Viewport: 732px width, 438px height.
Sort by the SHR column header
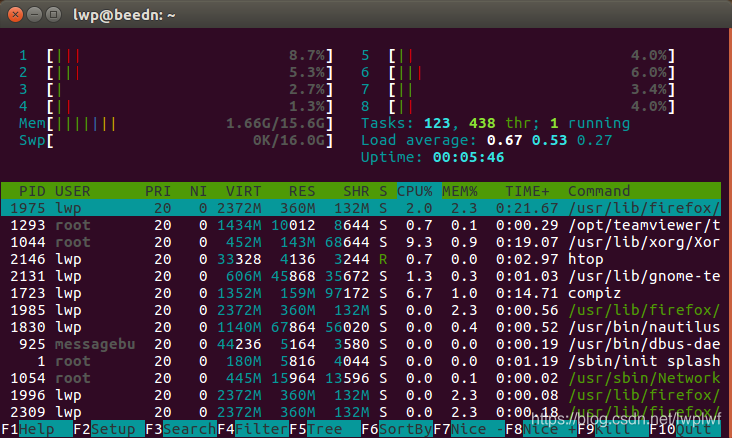coord(356,191)
